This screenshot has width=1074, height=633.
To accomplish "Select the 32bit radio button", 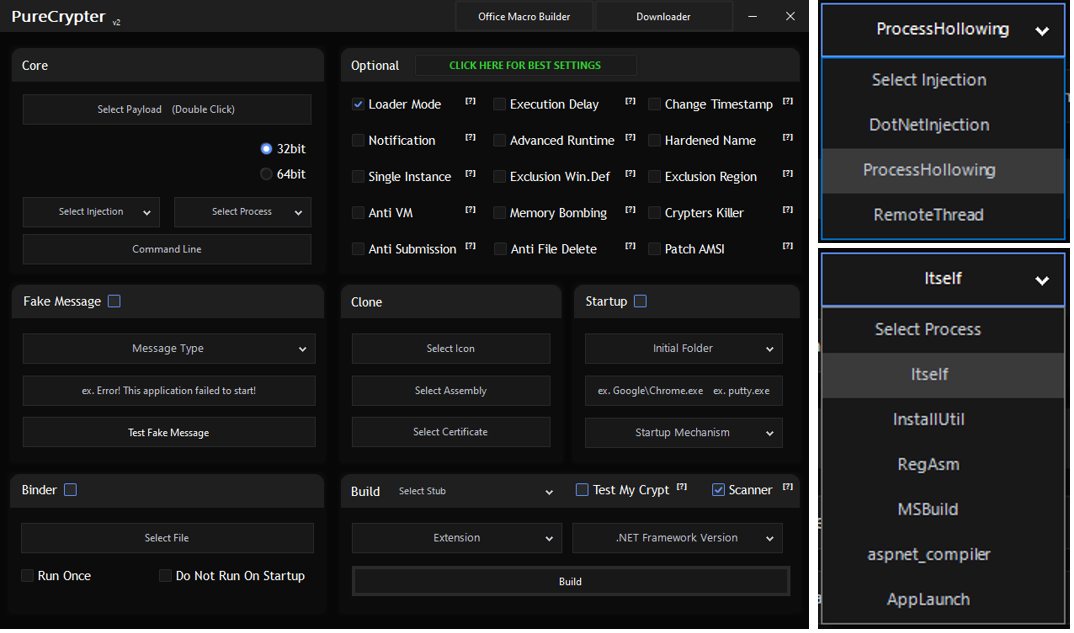I will pos(266,149).
